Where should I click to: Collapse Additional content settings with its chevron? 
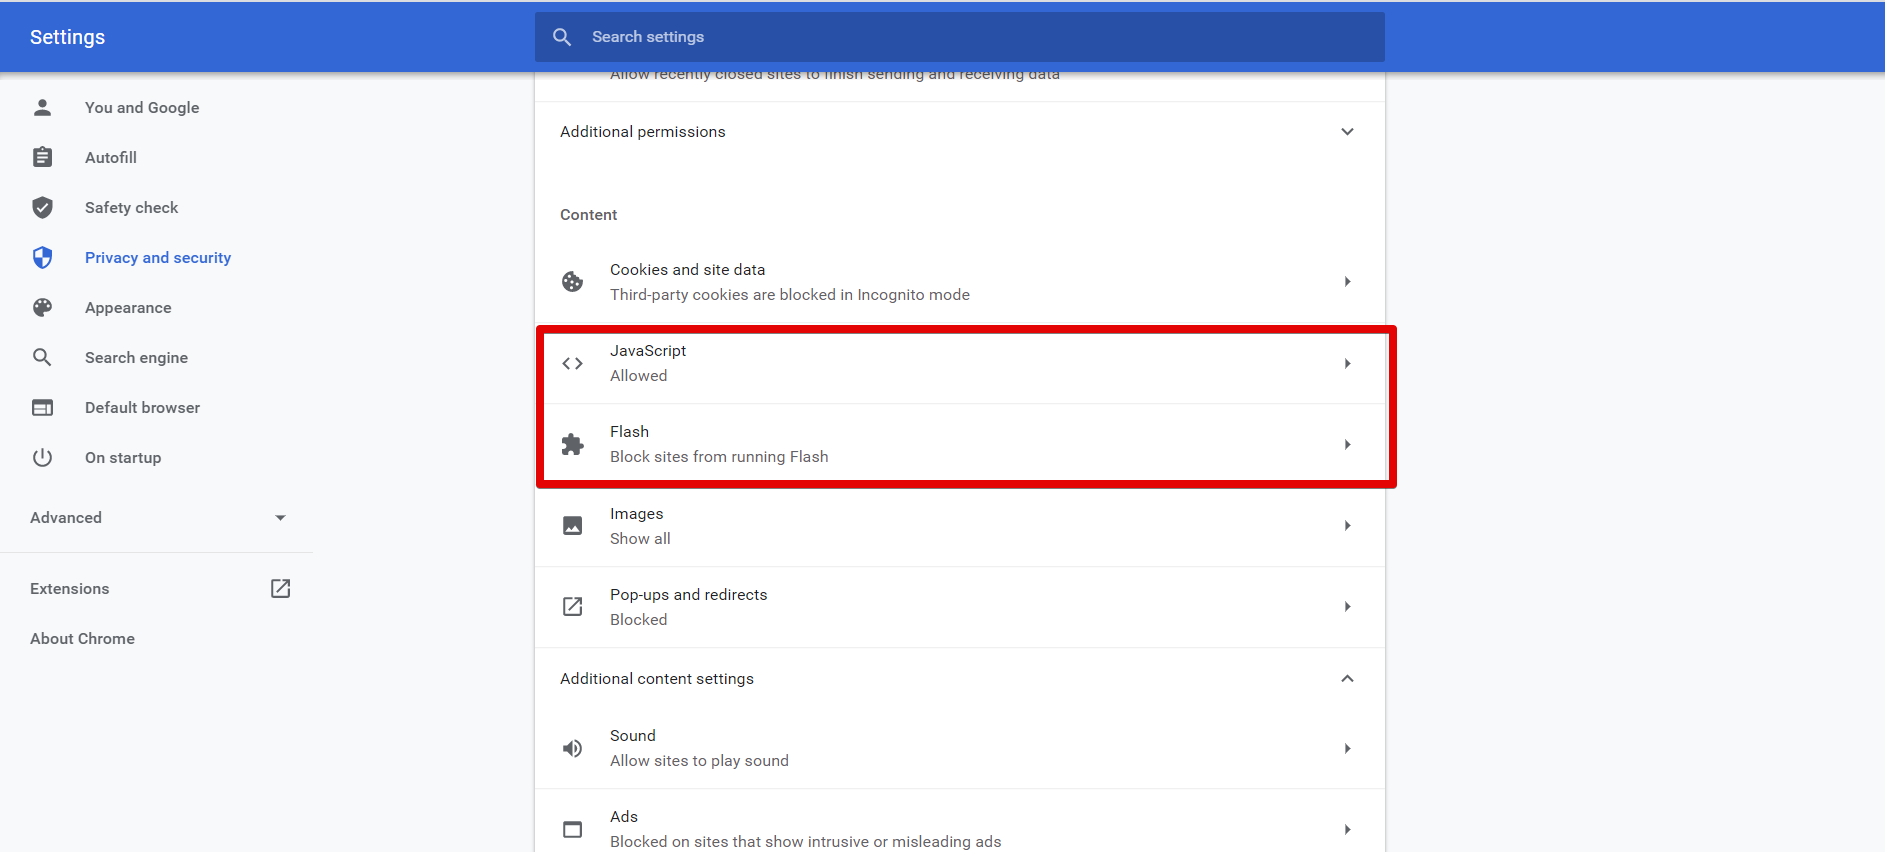(1347, 679)
